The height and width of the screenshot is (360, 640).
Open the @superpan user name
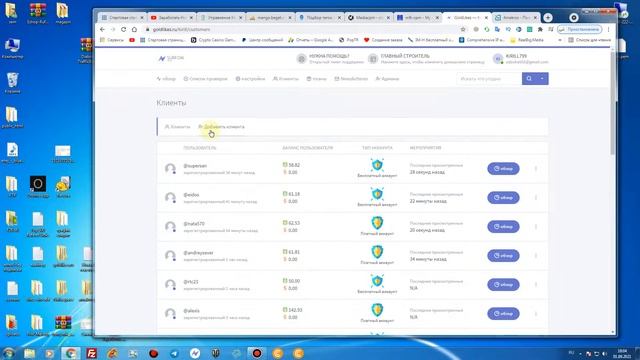(195, 166)
